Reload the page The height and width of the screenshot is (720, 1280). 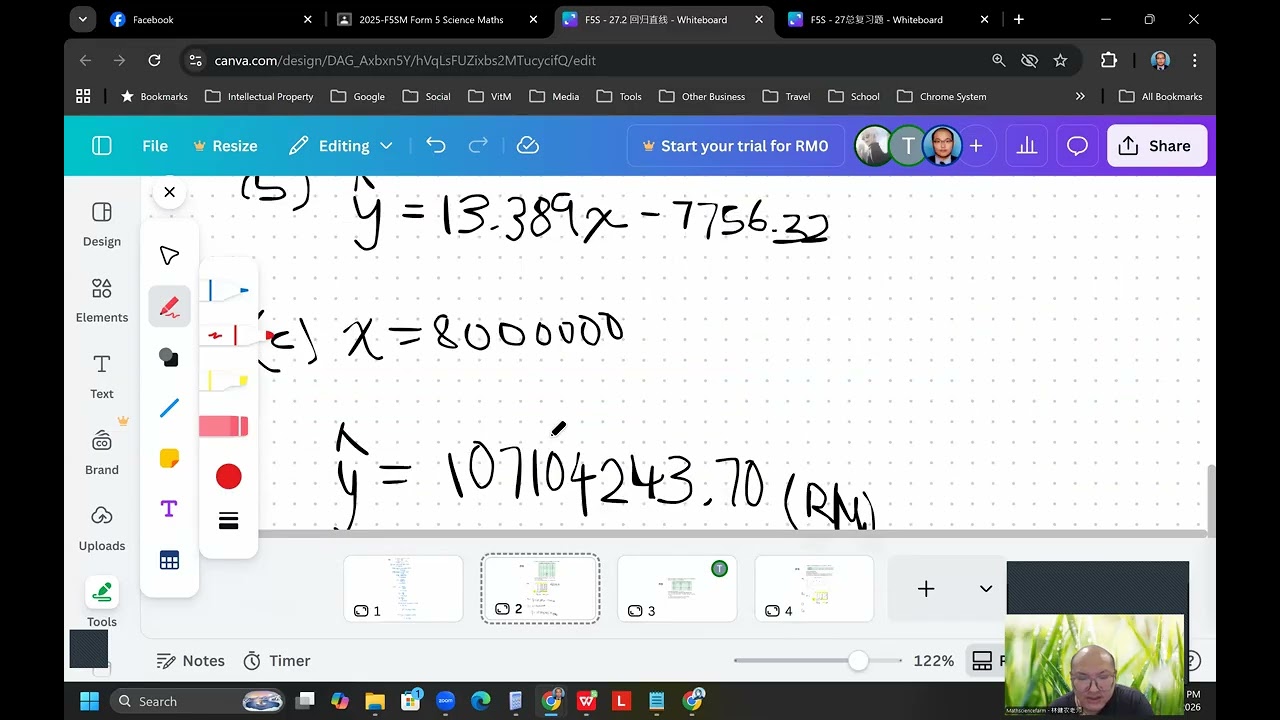[154, 60]
